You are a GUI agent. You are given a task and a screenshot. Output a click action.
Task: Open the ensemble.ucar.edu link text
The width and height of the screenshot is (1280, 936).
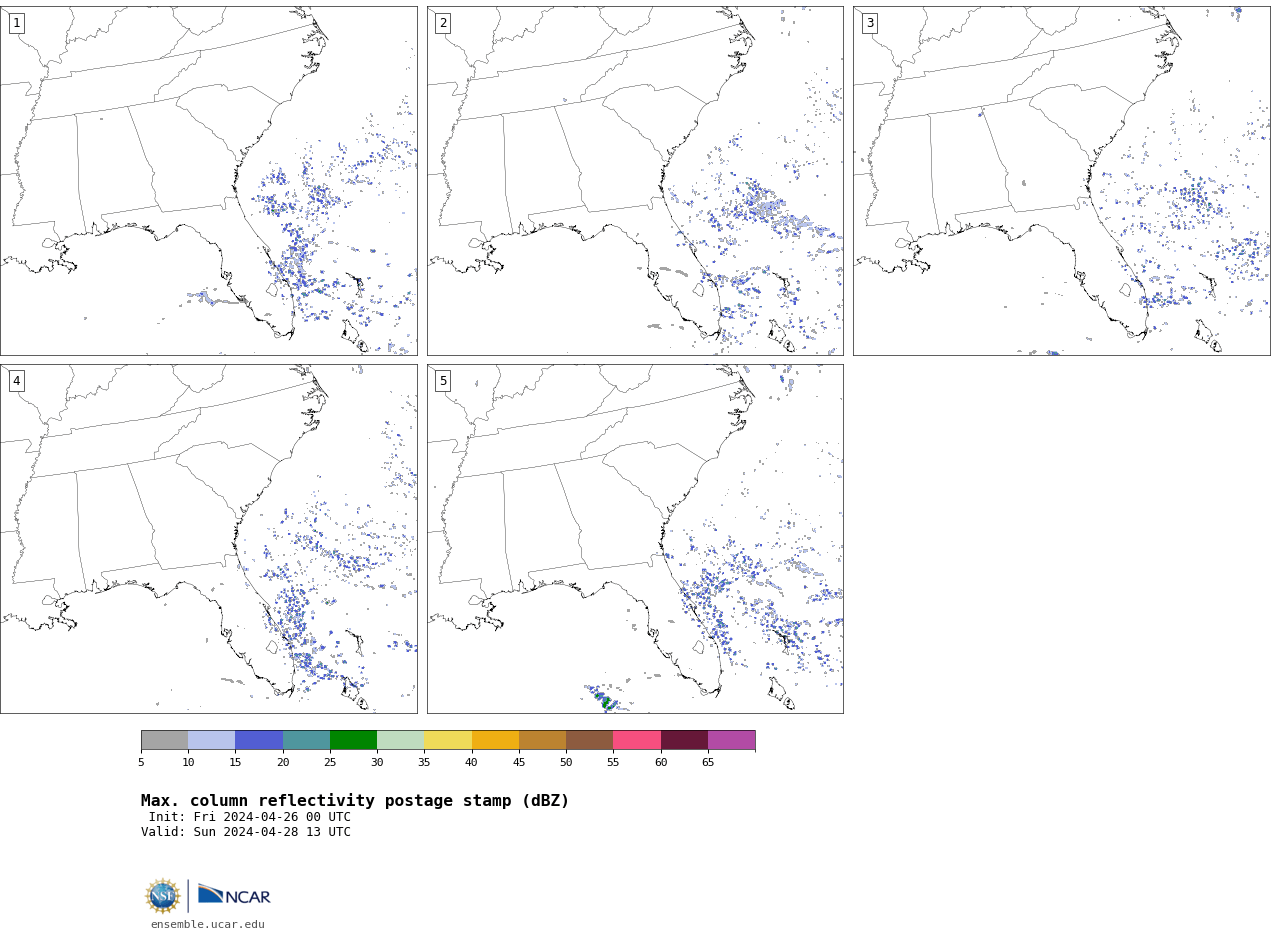point(208,925)
